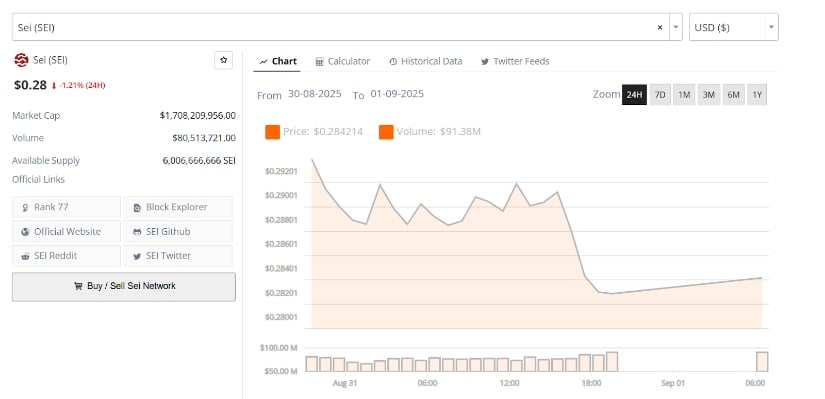Click the Twitter Feeds bird icon

pyautogui.click(x=485, y=62)
